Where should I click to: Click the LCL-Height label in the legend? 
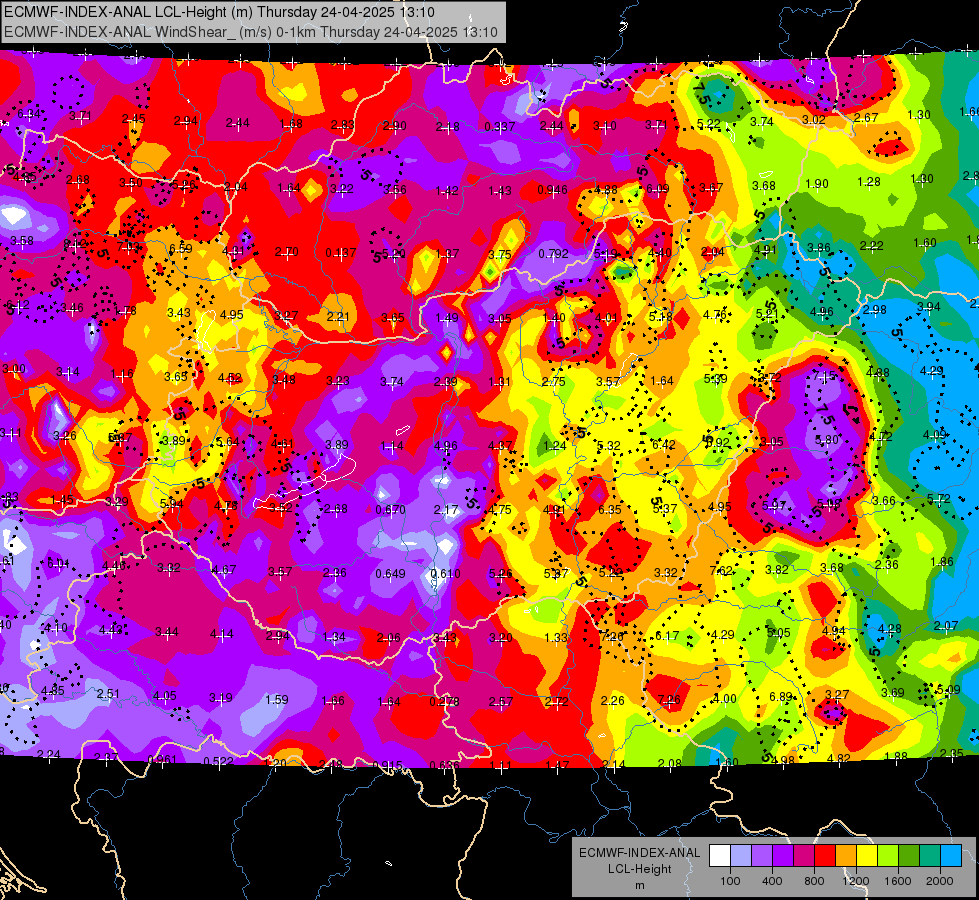coord(639,869)
